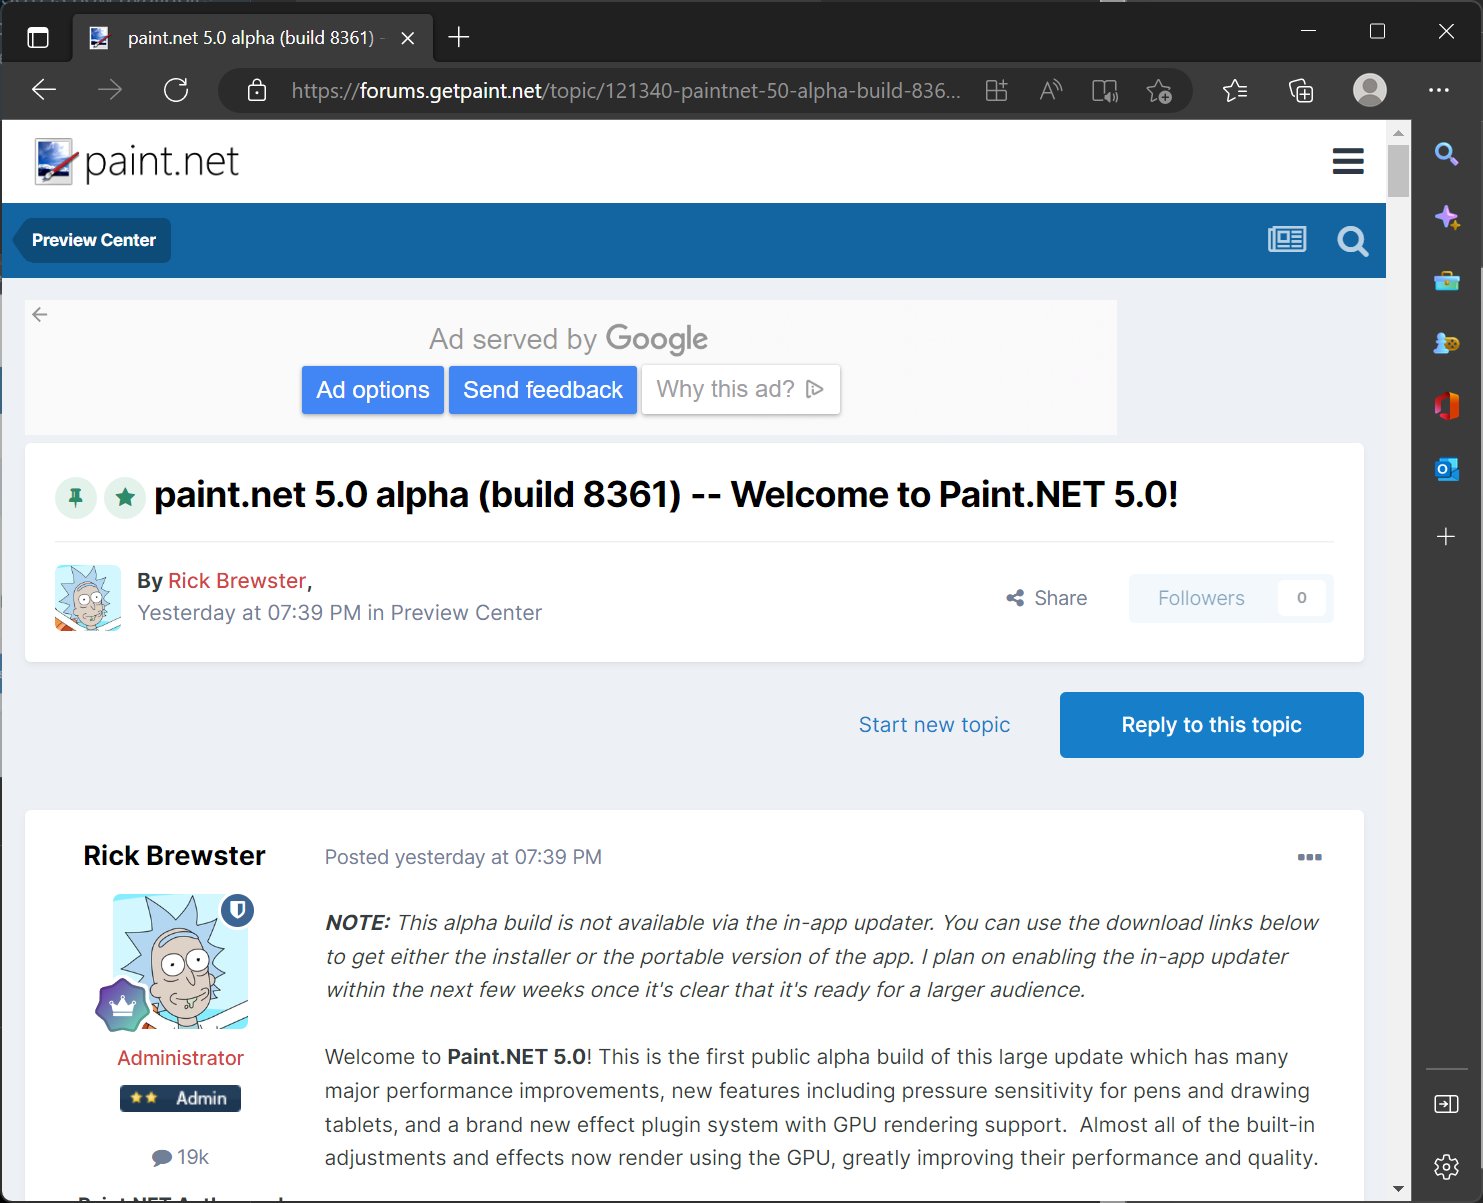Open the Favorites list

[x=1235, y=91]
